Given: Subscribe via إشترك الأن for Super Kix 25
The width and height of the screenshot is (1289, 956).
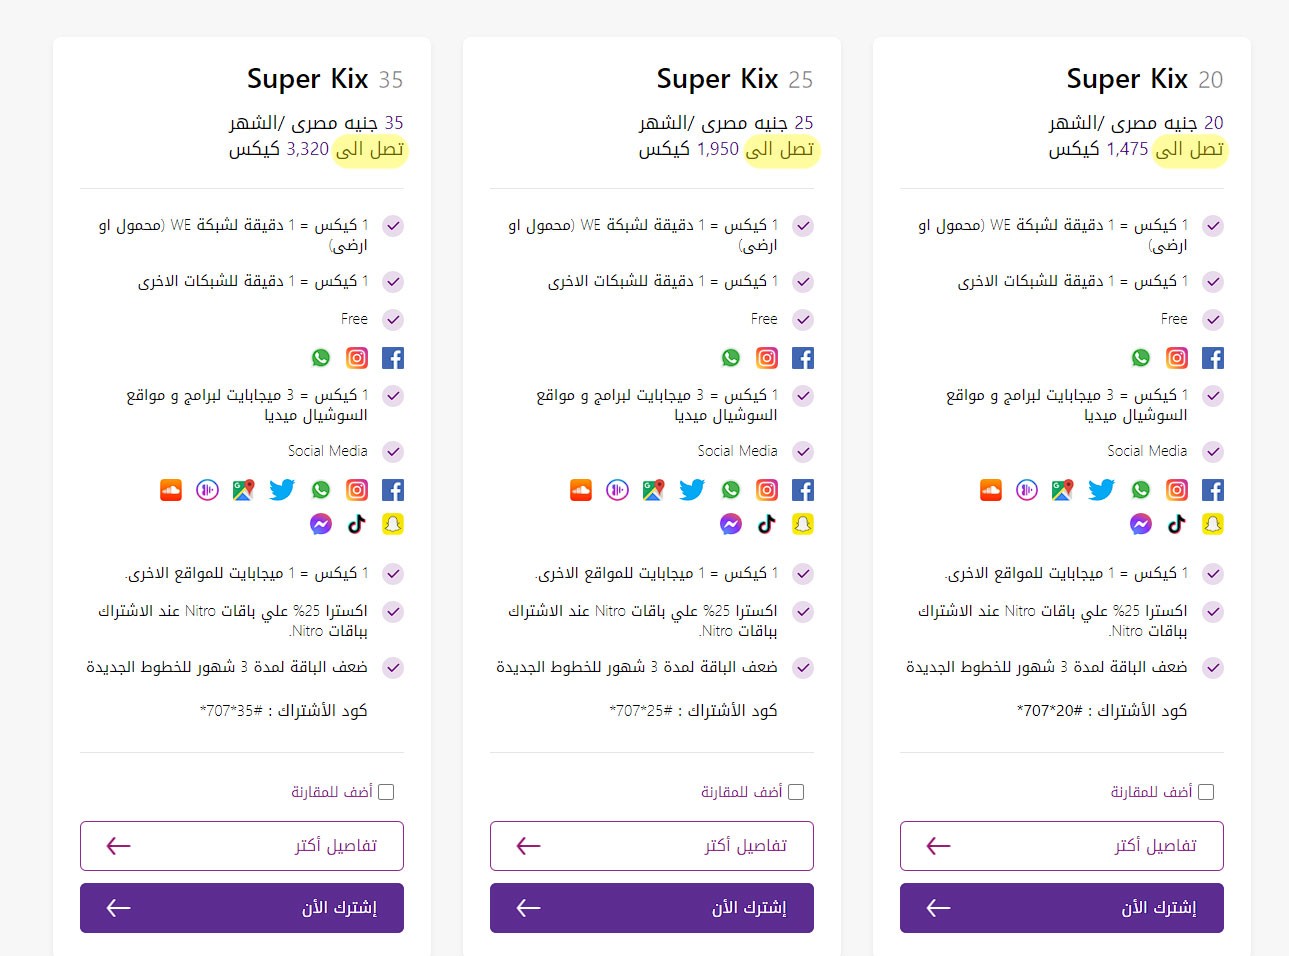Looking at the screenshot, I should pyautogui.click(x=652, y=908).
